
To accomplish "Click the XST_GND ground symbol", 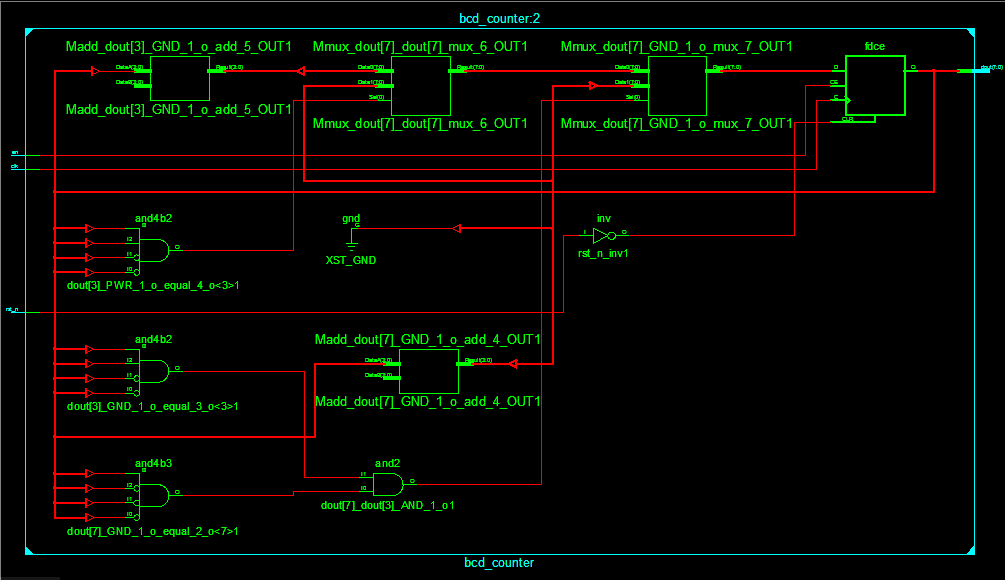I will point(351,238).
